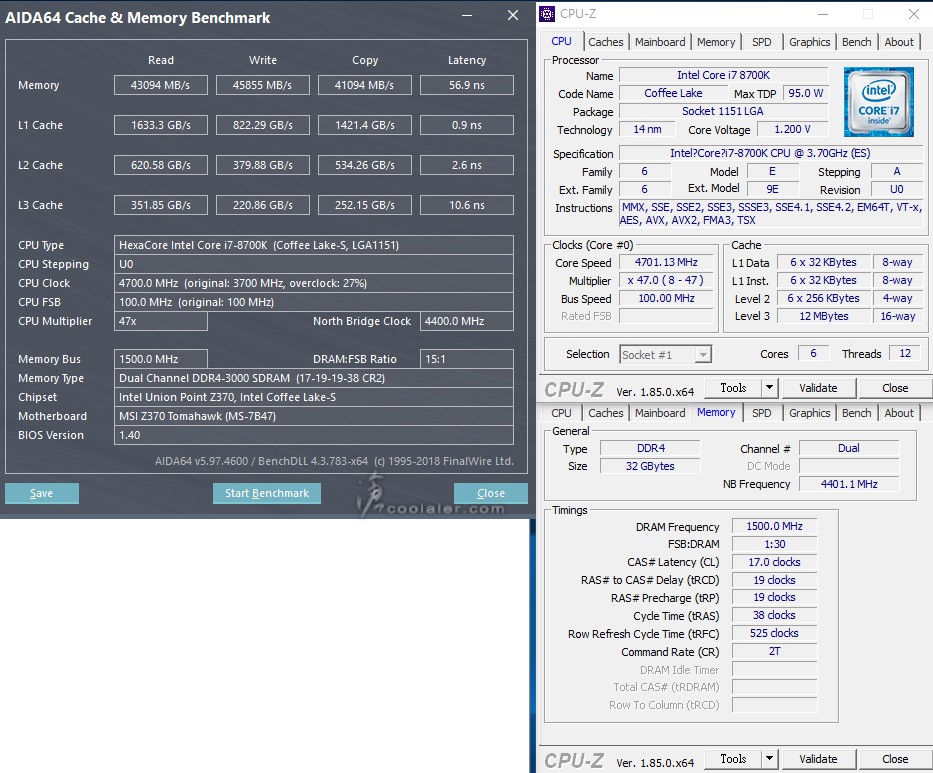This screenshot has width=933, height=773.
Task: Click CAS# Latency value 17.0 clocks
Action: [x=774, y=562]
